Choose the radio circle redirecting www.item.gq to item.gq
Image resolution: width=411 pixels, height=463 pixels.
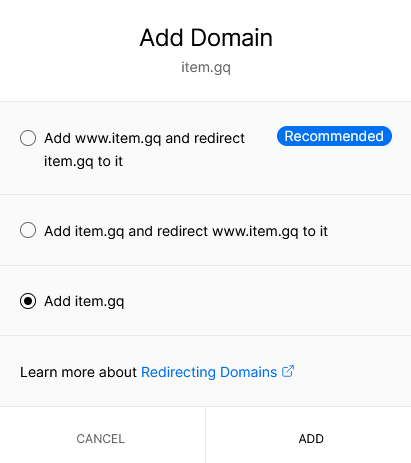[28, 230]
